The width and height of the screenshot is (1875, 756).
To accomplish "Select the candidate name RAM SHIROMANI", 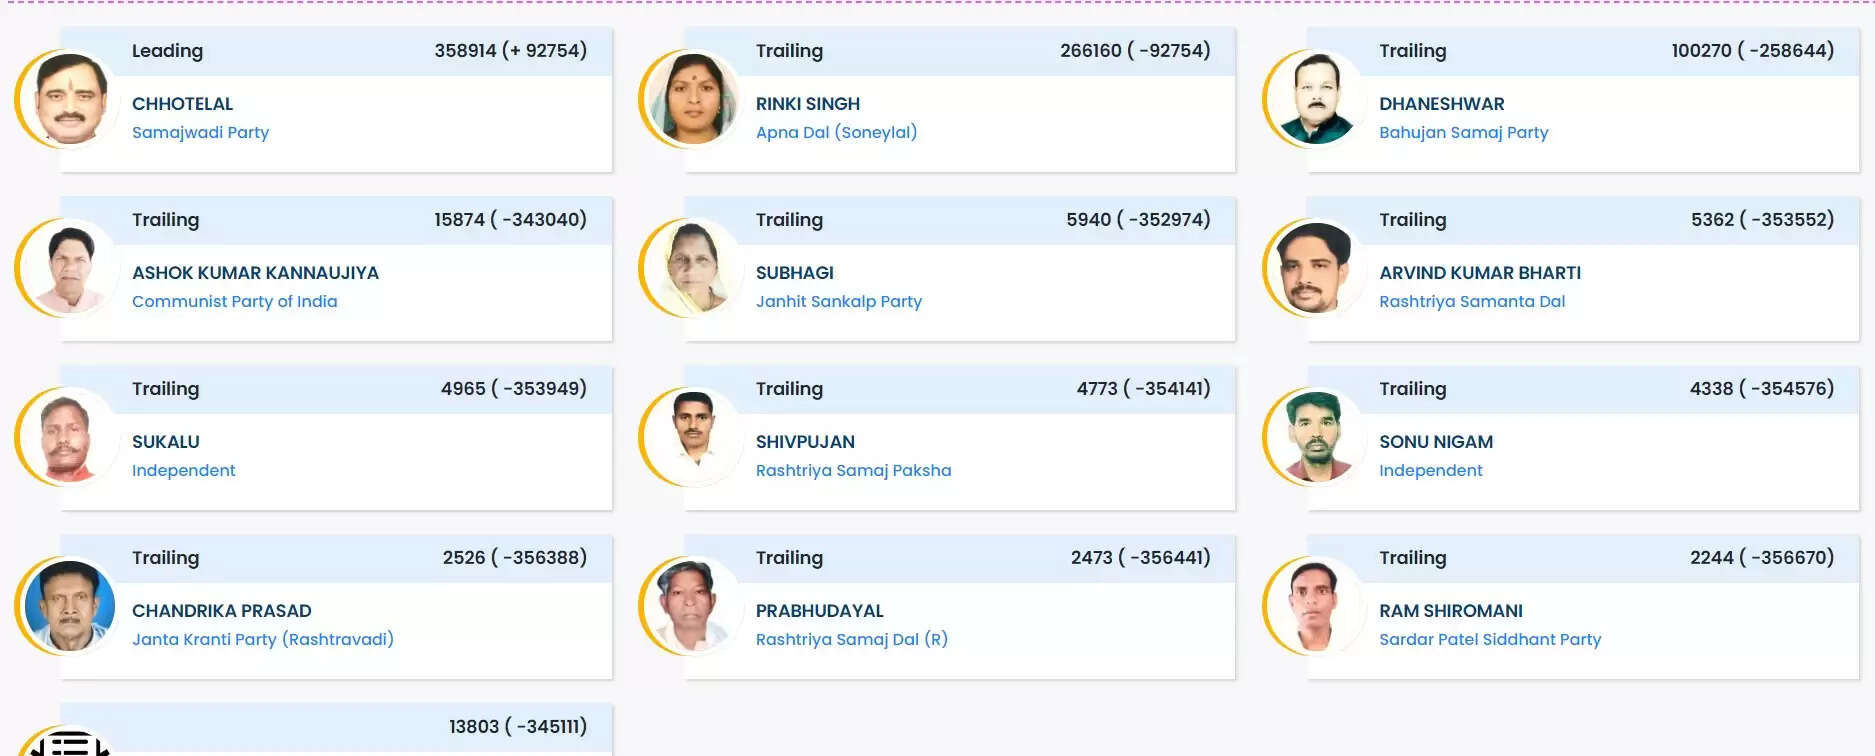I will pos(1451,610).
